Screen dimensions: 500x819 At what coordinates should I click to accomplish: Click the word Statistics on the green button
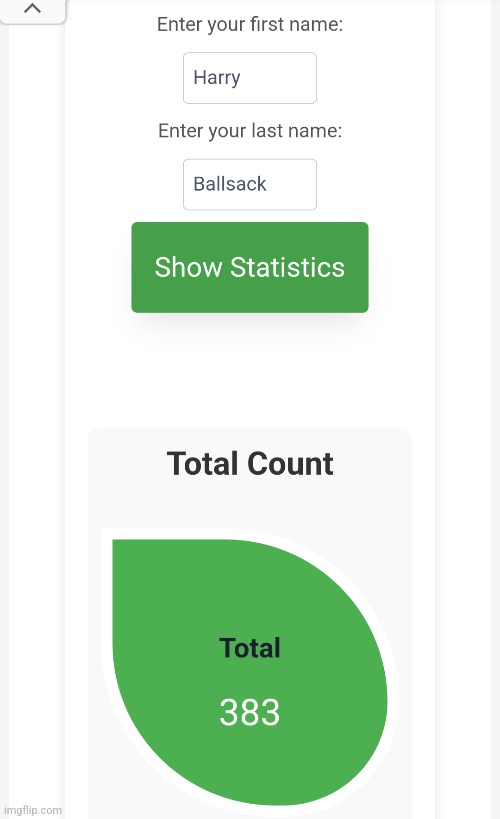tap(287, 267)
